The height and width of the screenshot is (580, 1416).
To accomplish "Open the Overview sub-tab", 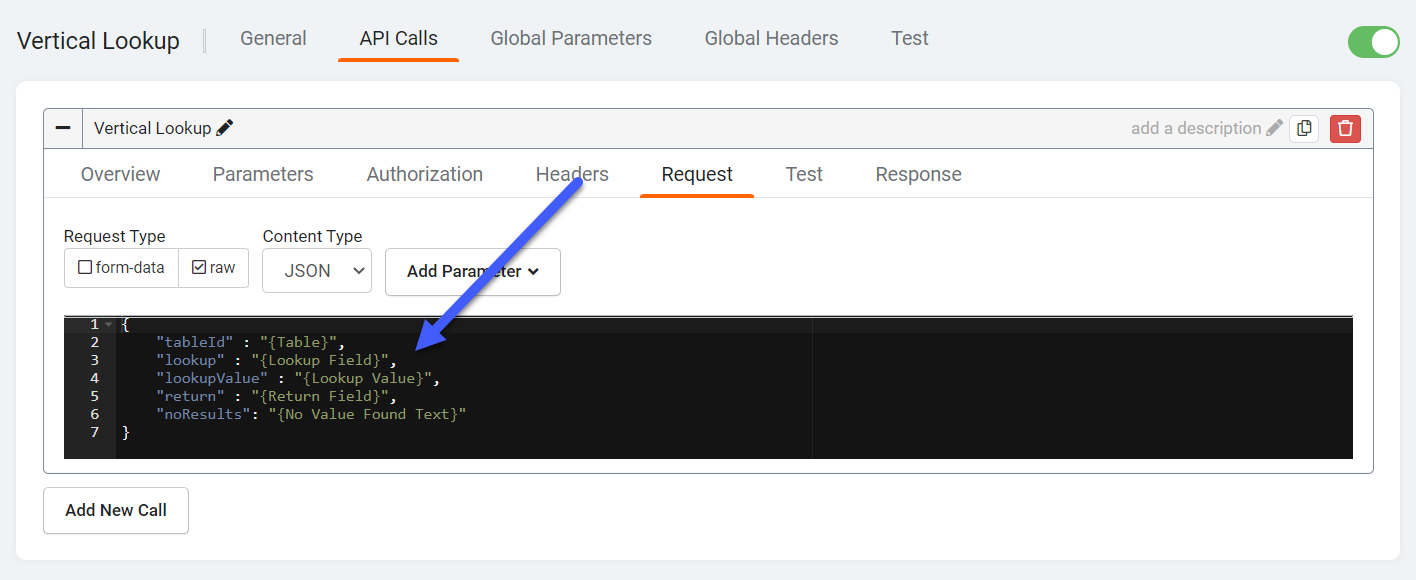I will pyautogui.click(x=120, y=174).
